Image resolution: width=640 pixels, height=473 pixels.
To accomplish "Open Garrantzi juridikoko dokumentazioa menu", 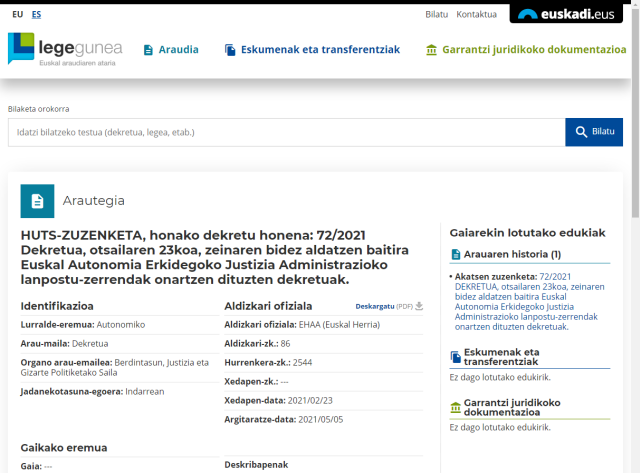I will pos(526,50).
